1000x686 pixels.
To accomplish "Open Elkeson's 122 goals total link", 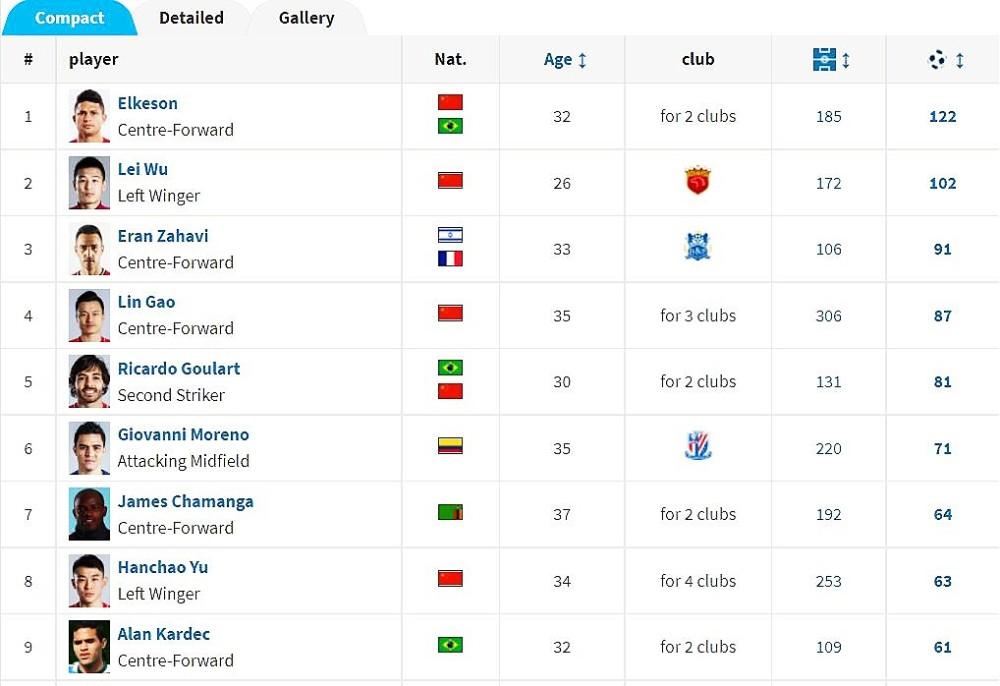I will (x=943, y=117).
